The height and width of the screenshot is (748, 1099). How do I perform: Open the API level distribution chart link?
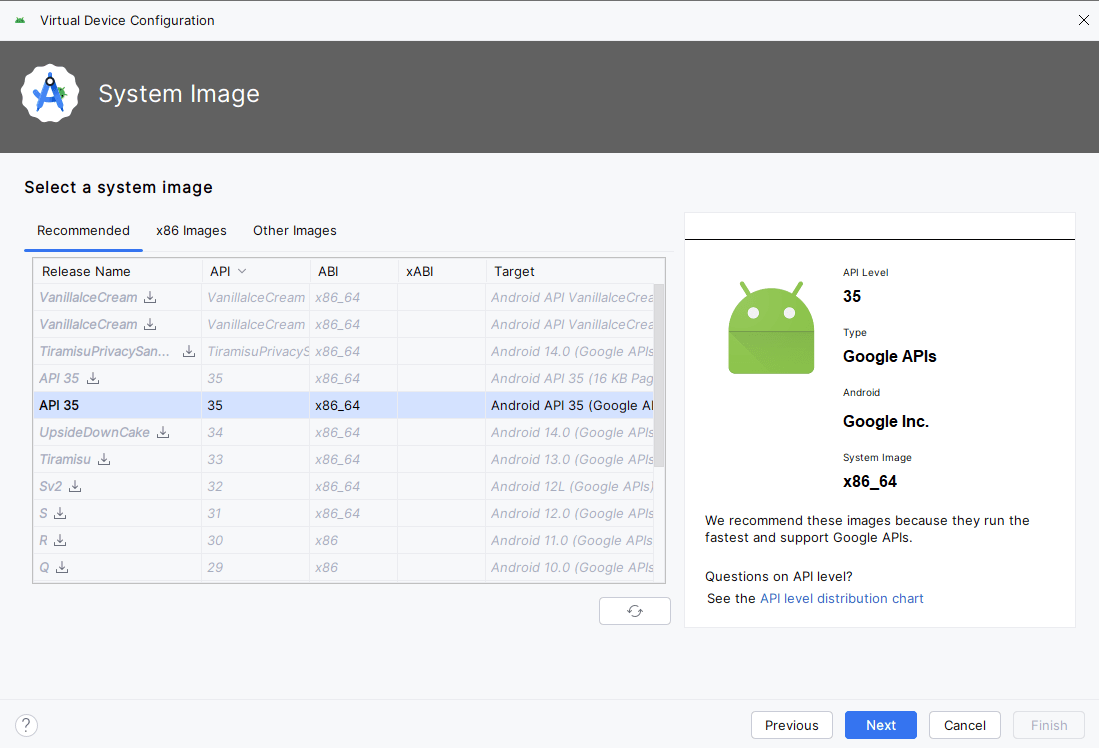[841, 599]
